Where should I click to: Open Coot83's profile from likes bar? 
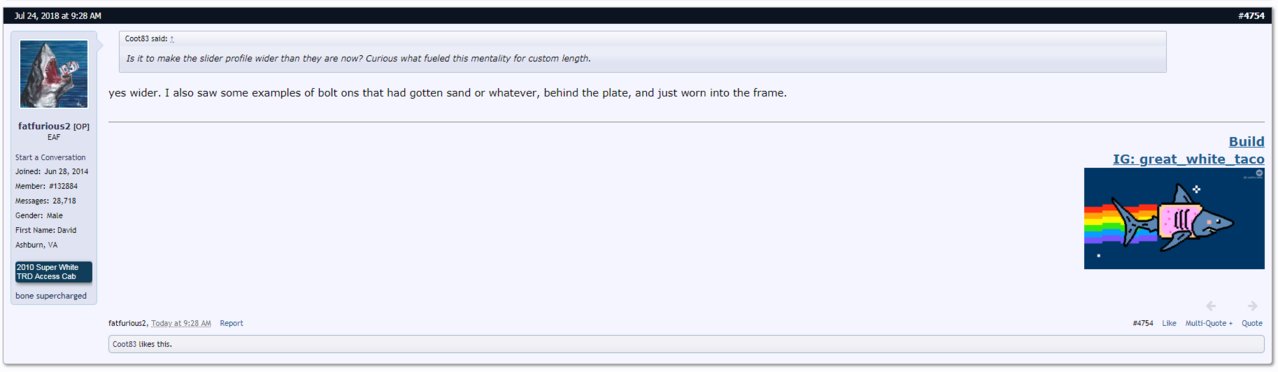click(124, 344)
